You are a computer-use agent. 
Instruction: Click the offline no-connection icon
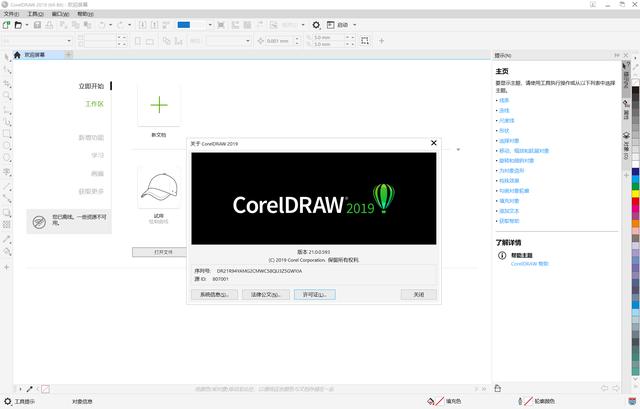point(39,222)
